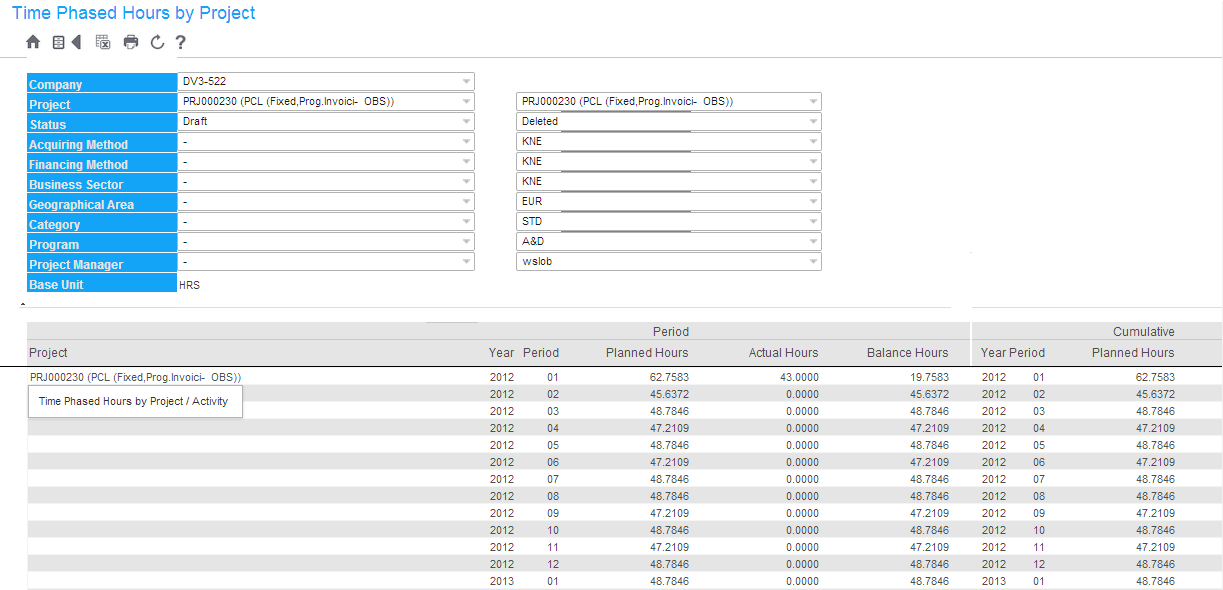Open help via question mark icon
Viewport: 1223px width, 590px height.
point(181,42)
